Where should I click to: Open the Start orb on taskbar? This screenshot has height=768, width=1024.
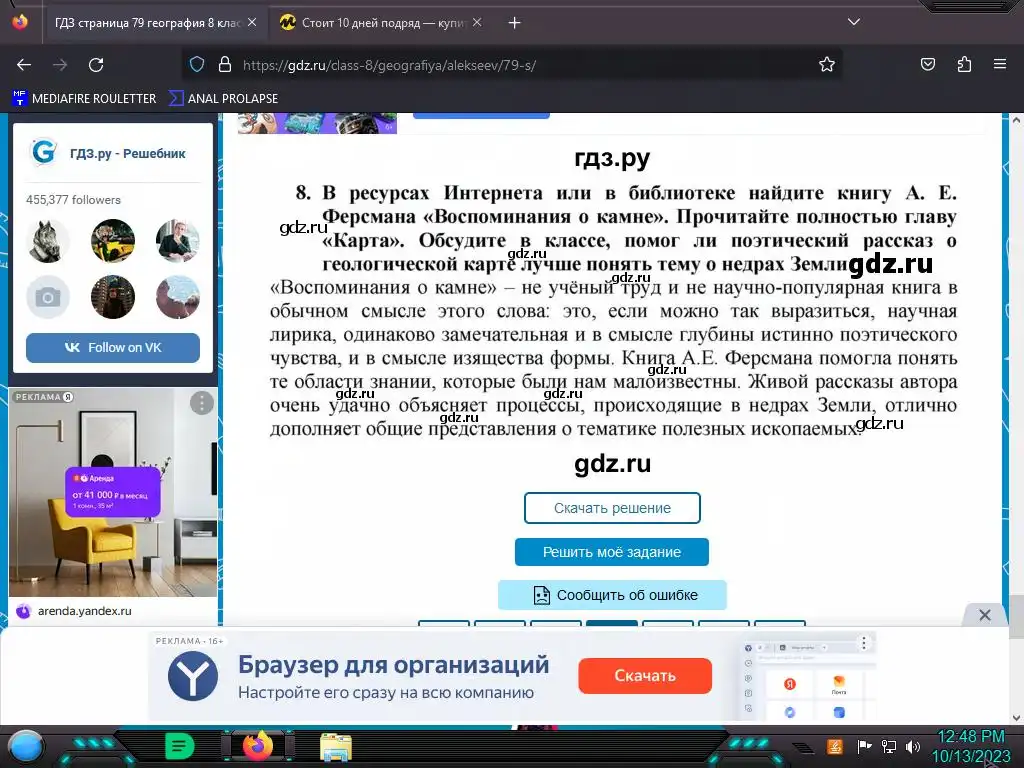click(25, 746)
